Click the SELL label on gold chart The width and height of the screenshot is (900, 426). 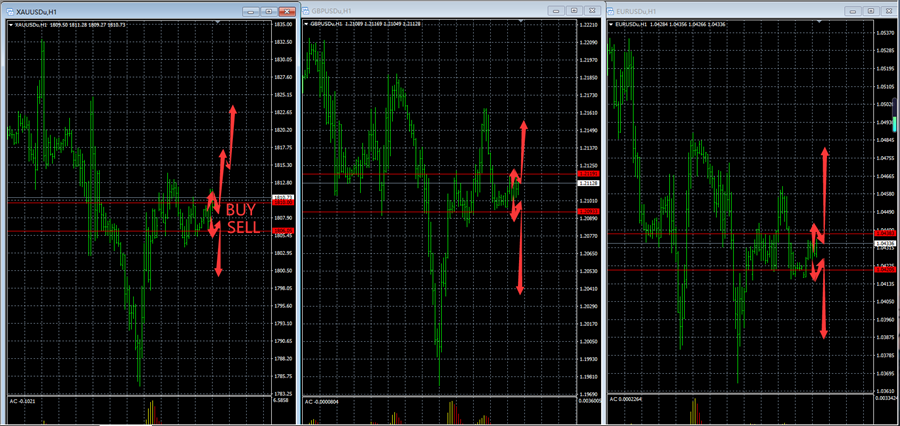coord(242,228)
